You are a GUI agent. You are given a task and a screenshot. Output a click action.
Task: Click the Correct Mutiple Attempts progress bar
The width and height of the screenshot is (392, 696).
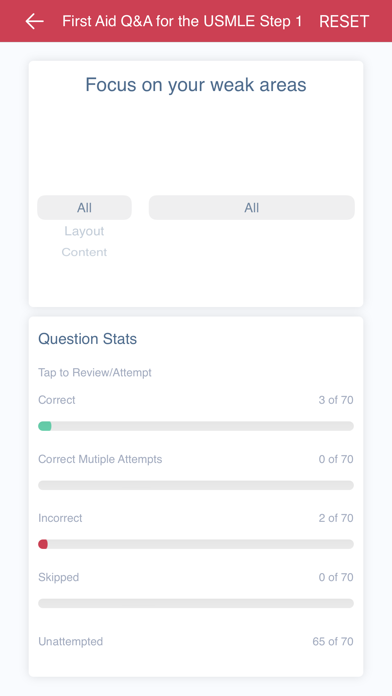[196, 485]
